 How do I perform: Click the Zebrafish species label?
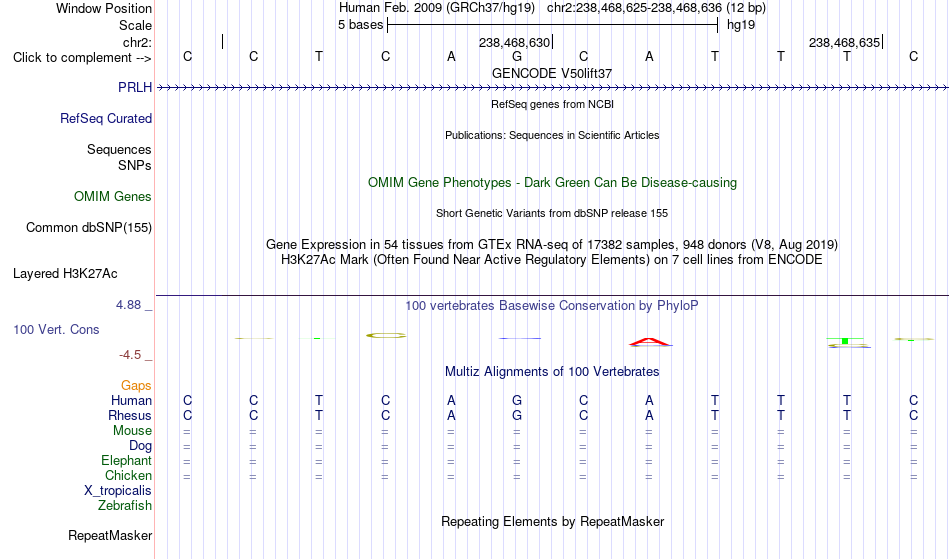125,505
